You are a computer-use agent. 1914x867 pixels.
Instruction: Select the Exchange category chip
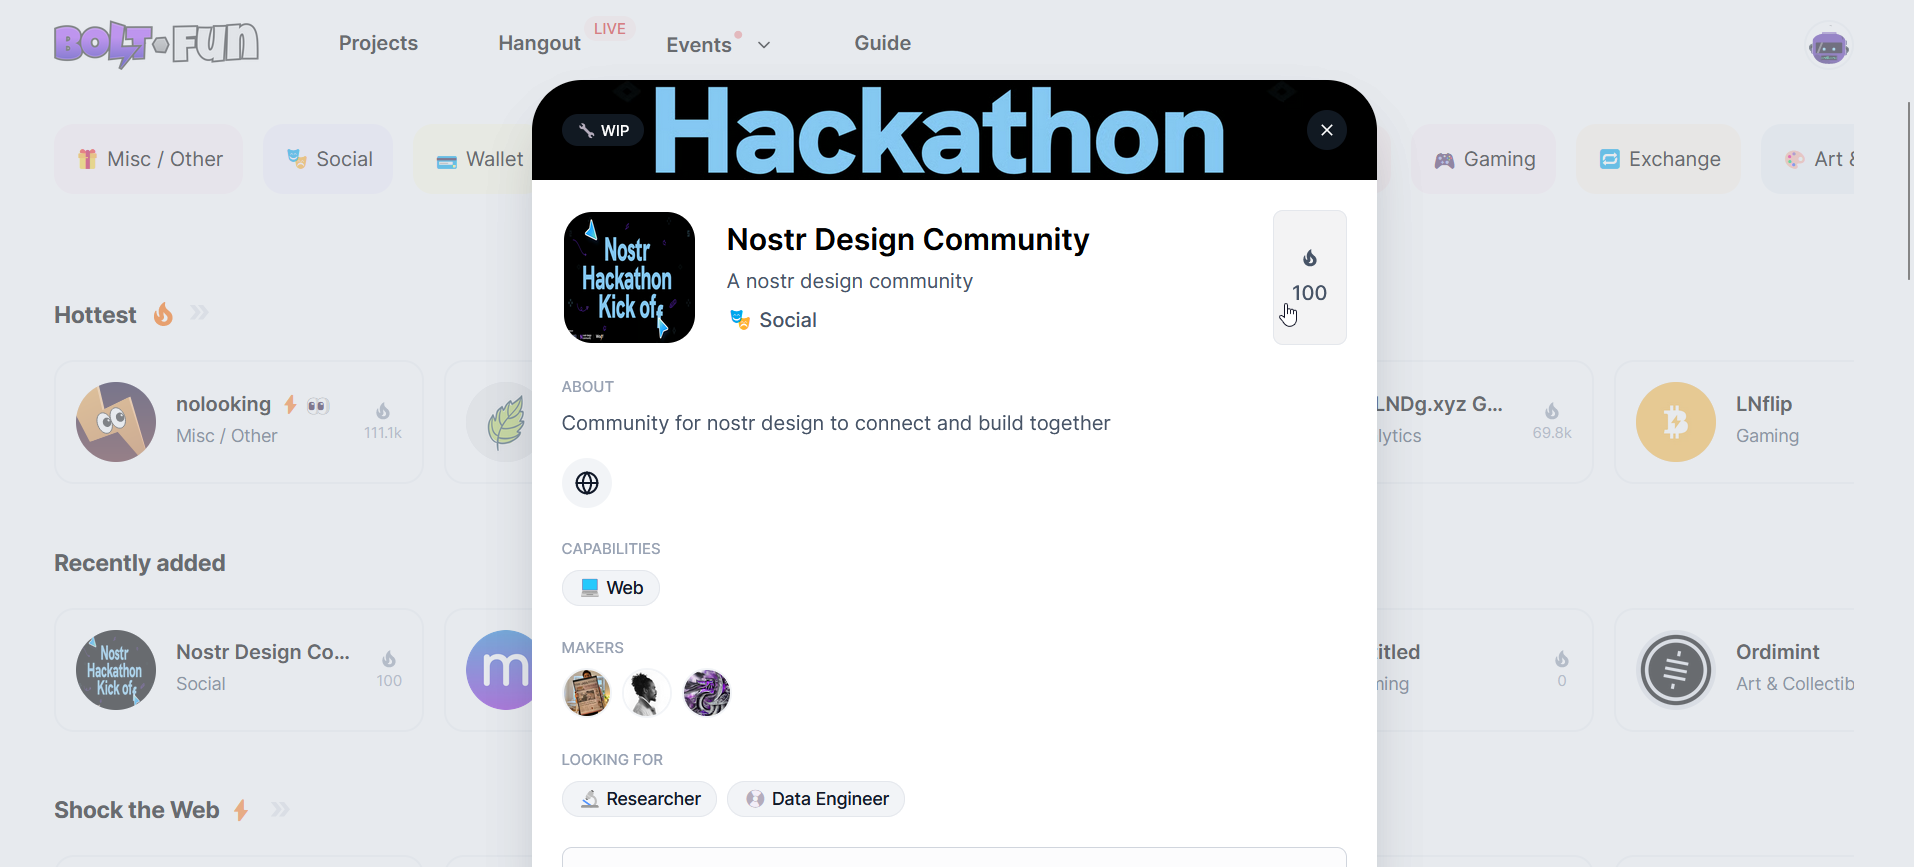(1659, 159)
